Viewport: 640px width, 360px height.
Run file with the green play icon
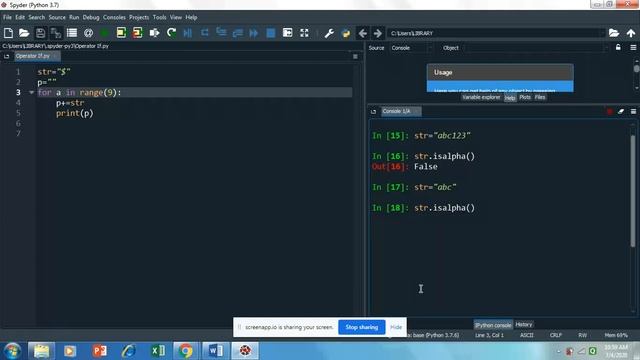coord(104,33)
